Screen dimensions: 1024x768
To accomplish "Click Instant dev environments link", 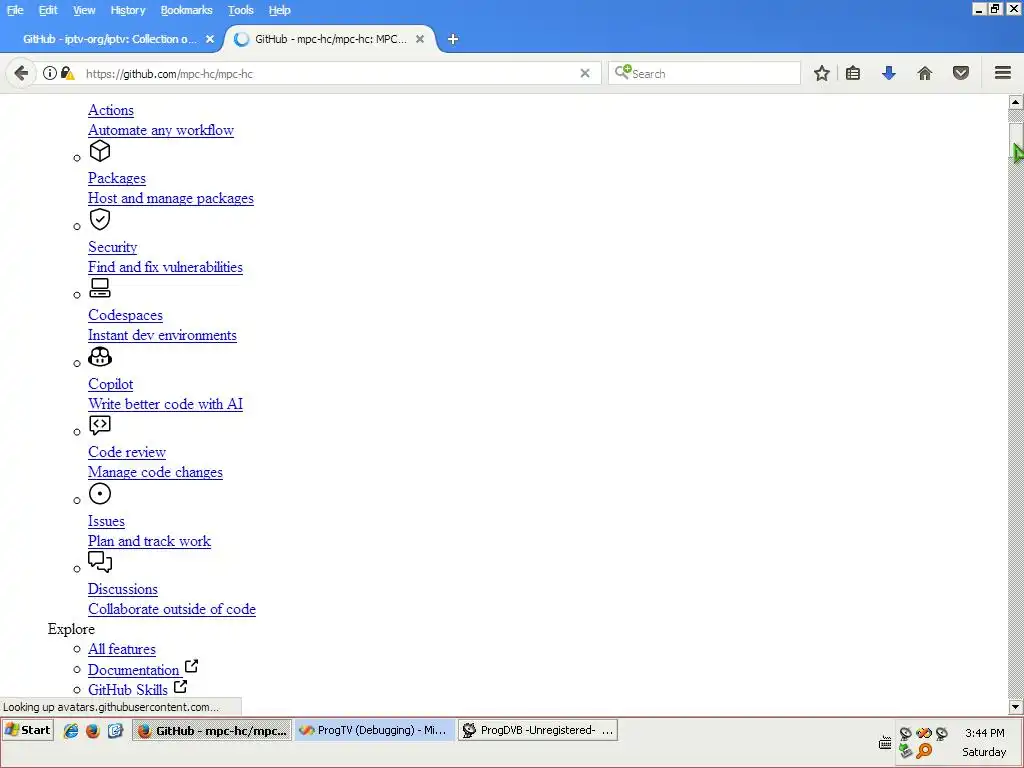I will pos(163,335).
